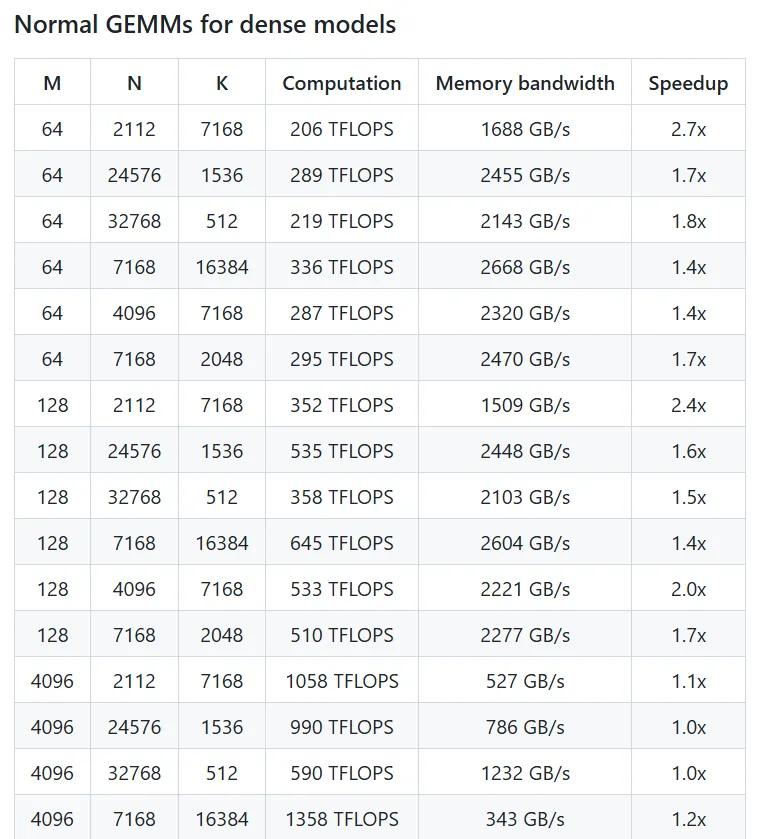Viewport: 768px width, 839px height.
Task: Click the K column header
Action: (222, 83)
